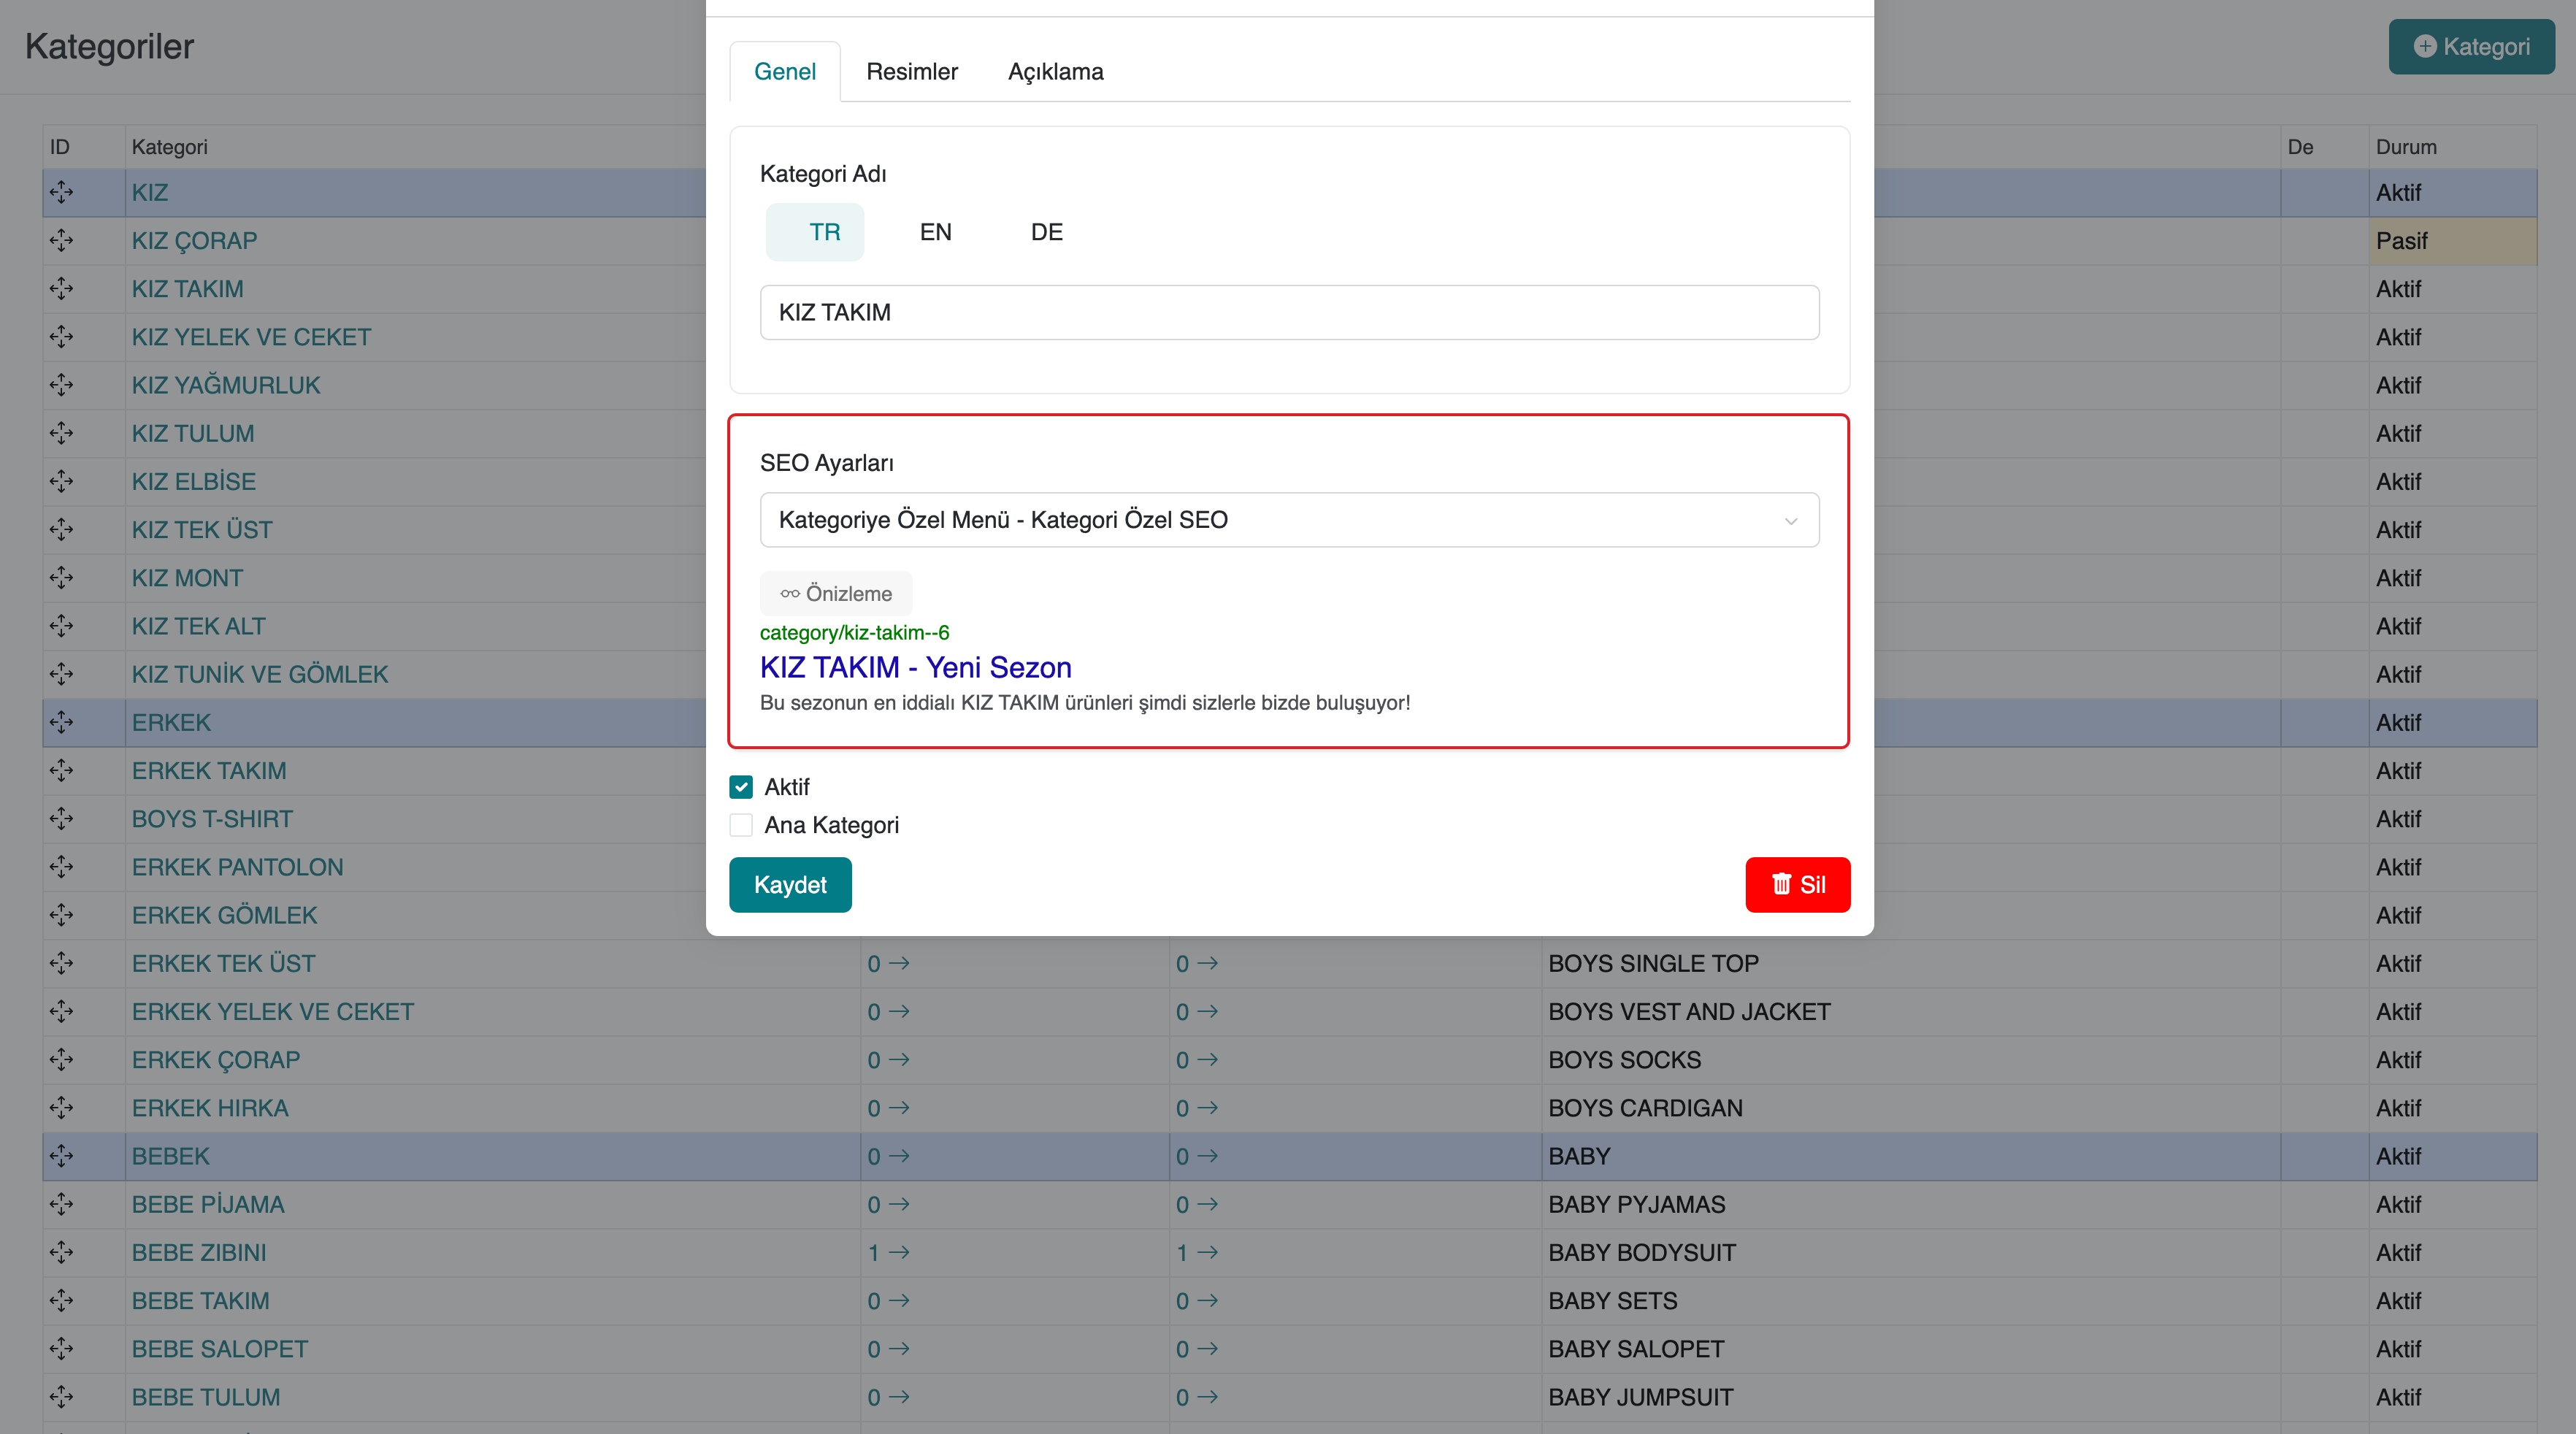This screenshot has height=1434, width=2576.
Task: Switch to the Resimler tab
Action: coord(911,72)
